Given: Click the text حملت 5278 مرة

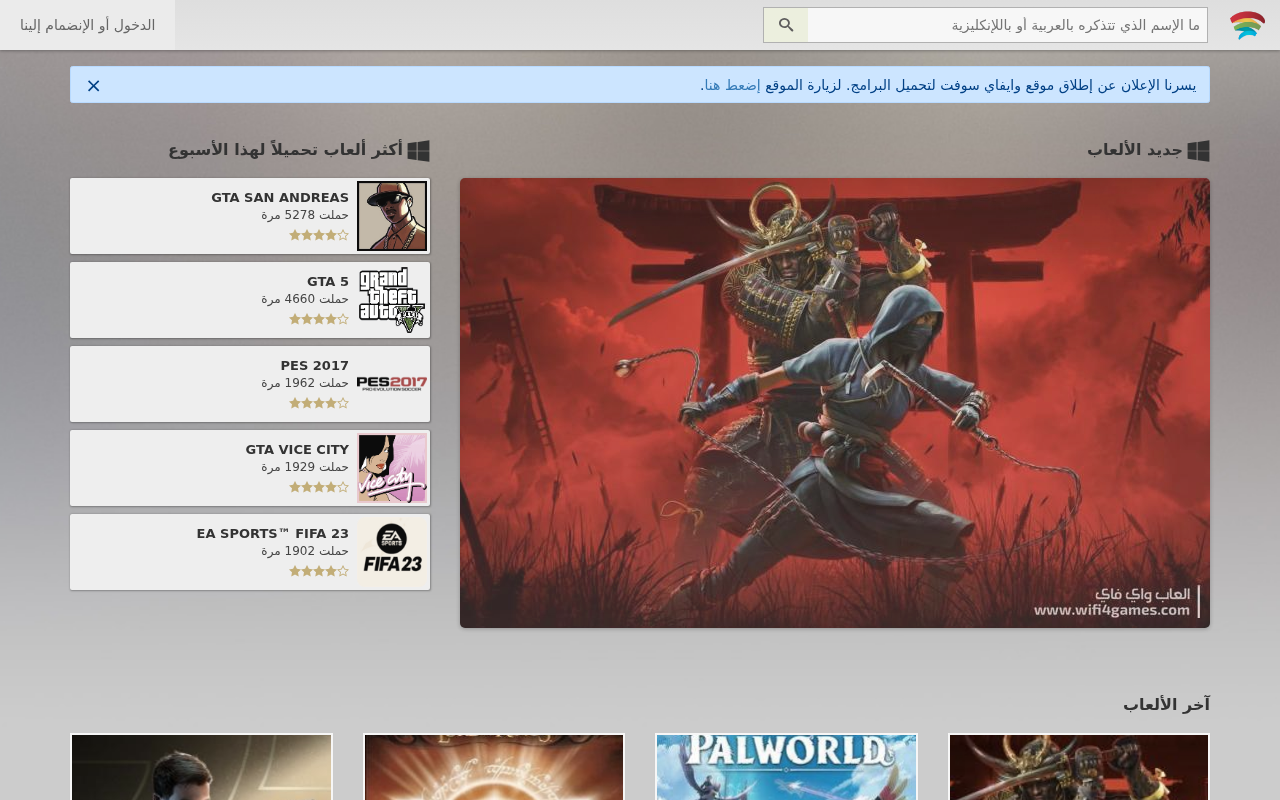Looking at the screenshot, I should [x=305, y=215].
